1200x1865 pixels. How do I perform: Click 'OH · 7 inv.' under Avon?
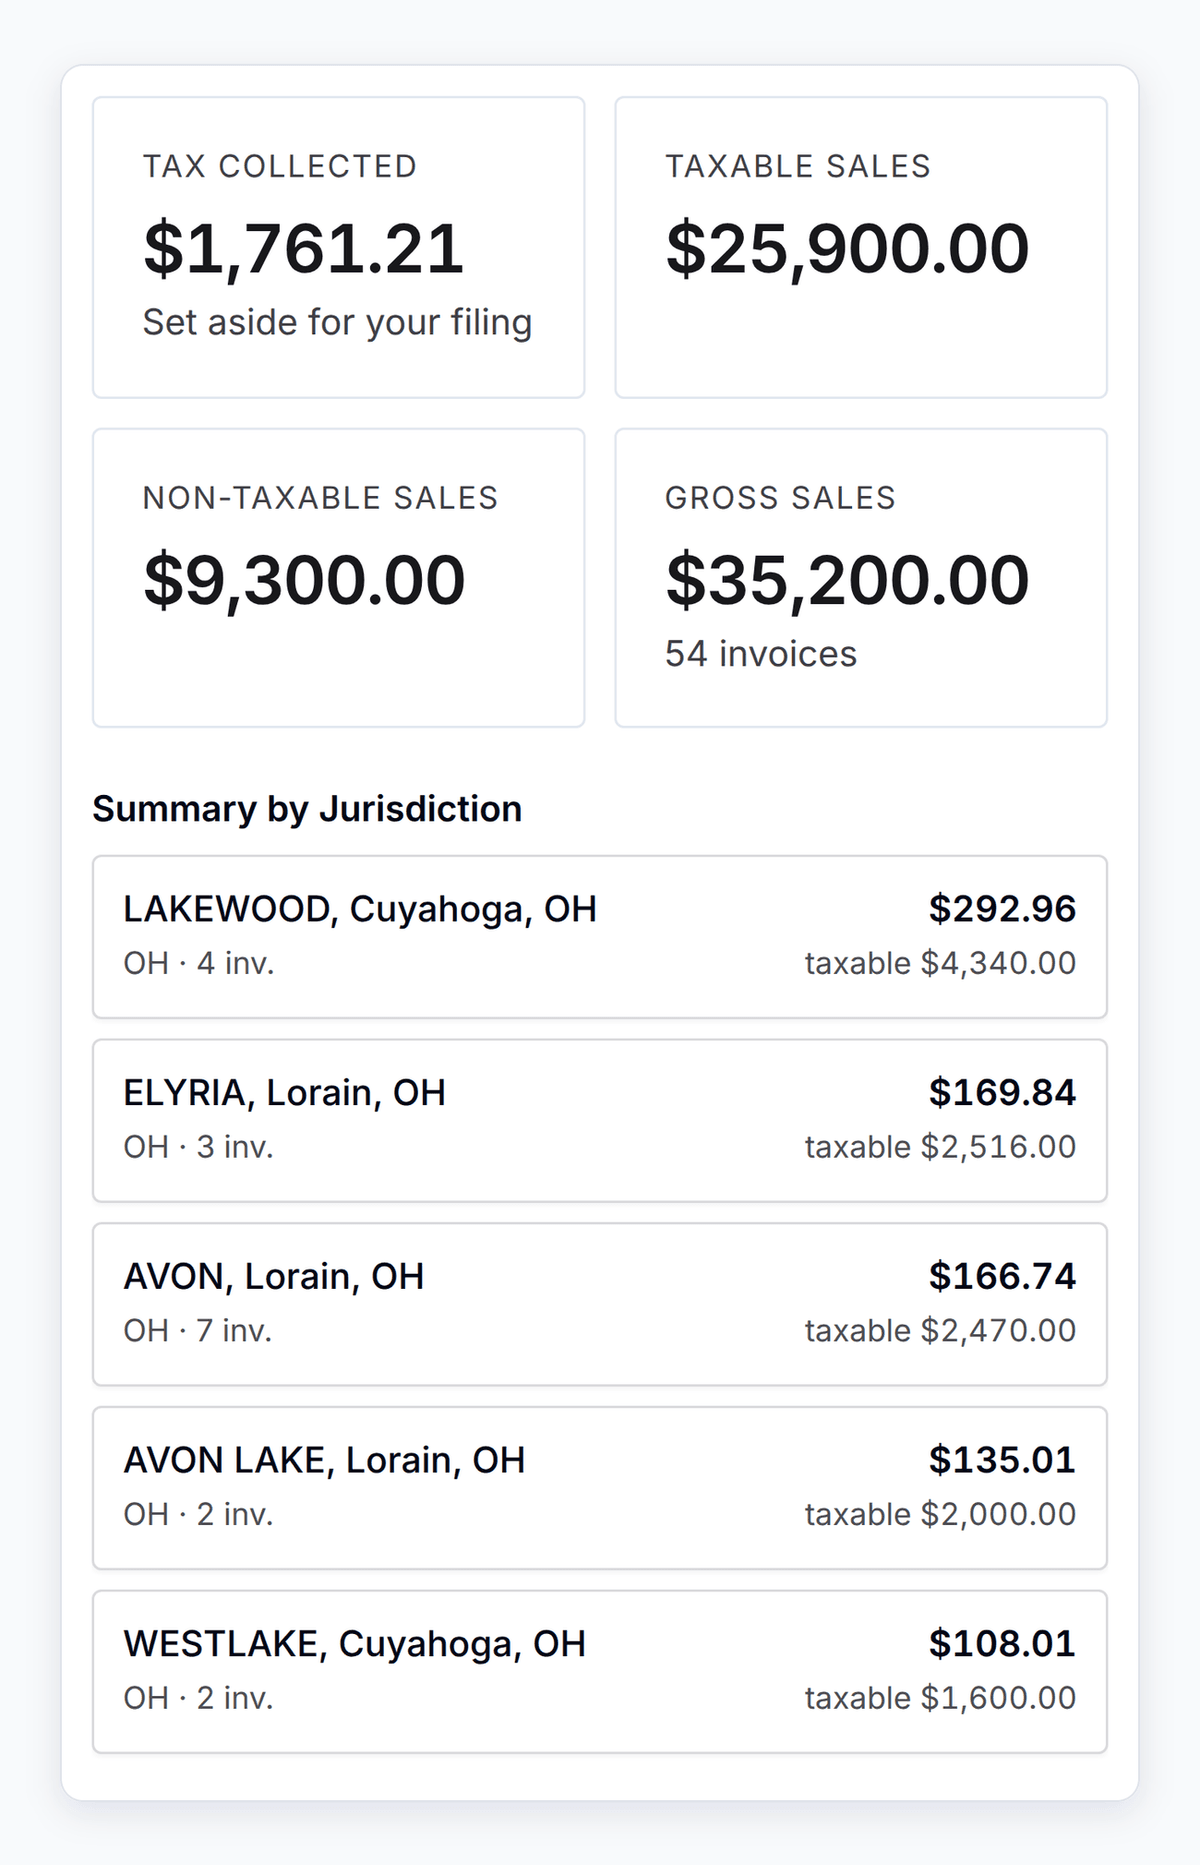point(198,1331)
